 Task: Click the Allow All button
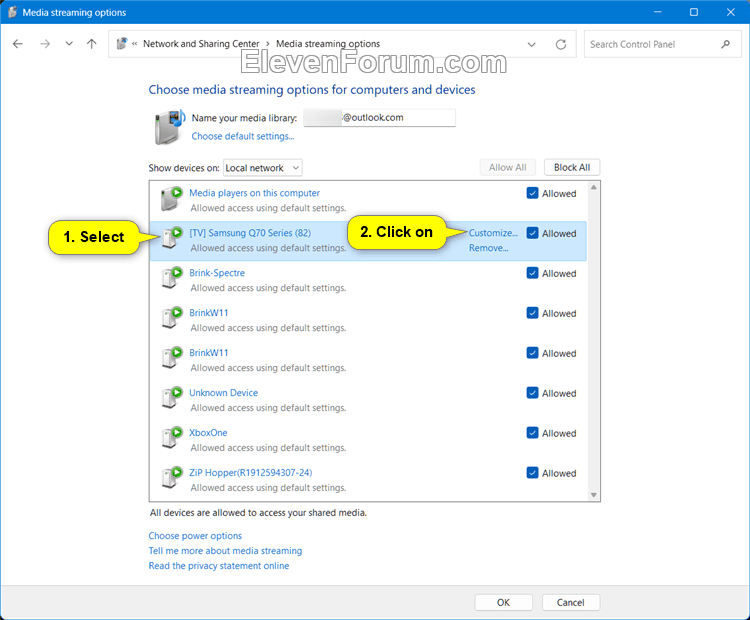click(507, 167)
